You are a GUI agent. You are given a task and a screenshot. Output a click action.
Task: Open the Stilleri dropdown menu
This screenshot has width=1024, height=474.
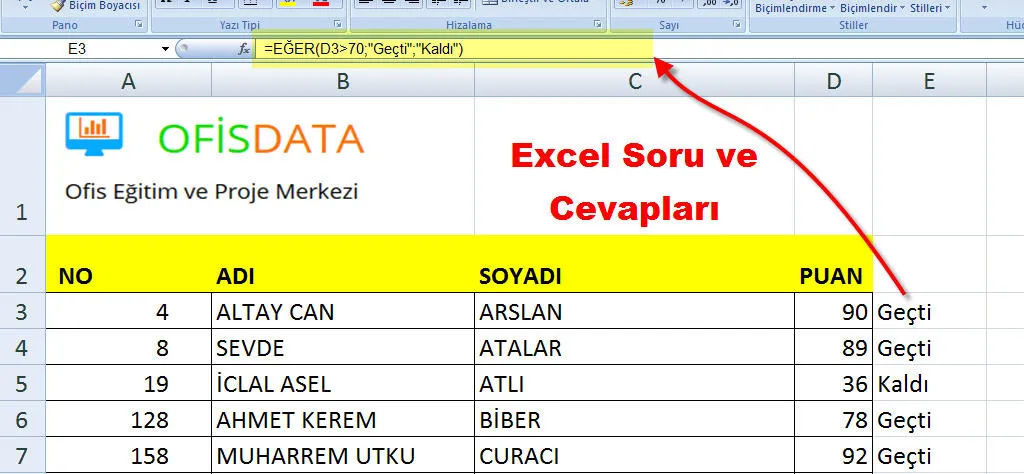(929, 8)
